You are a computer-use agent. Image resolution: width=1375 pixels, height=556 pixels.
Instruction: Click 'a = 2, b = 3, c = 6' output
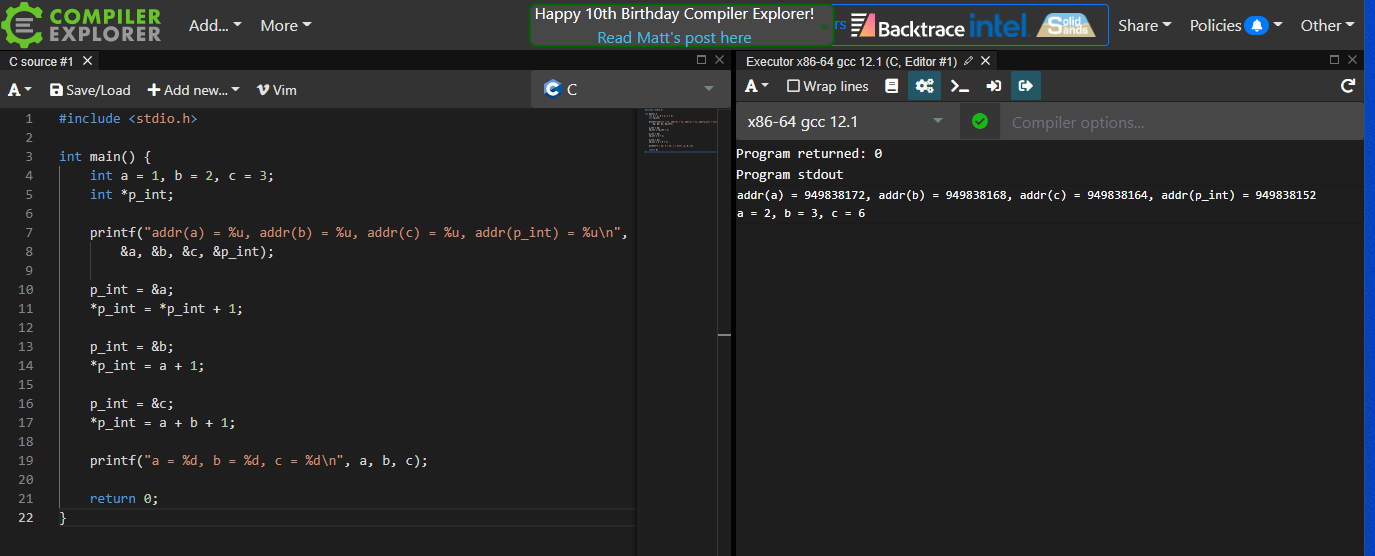click(x=801, y=213)
